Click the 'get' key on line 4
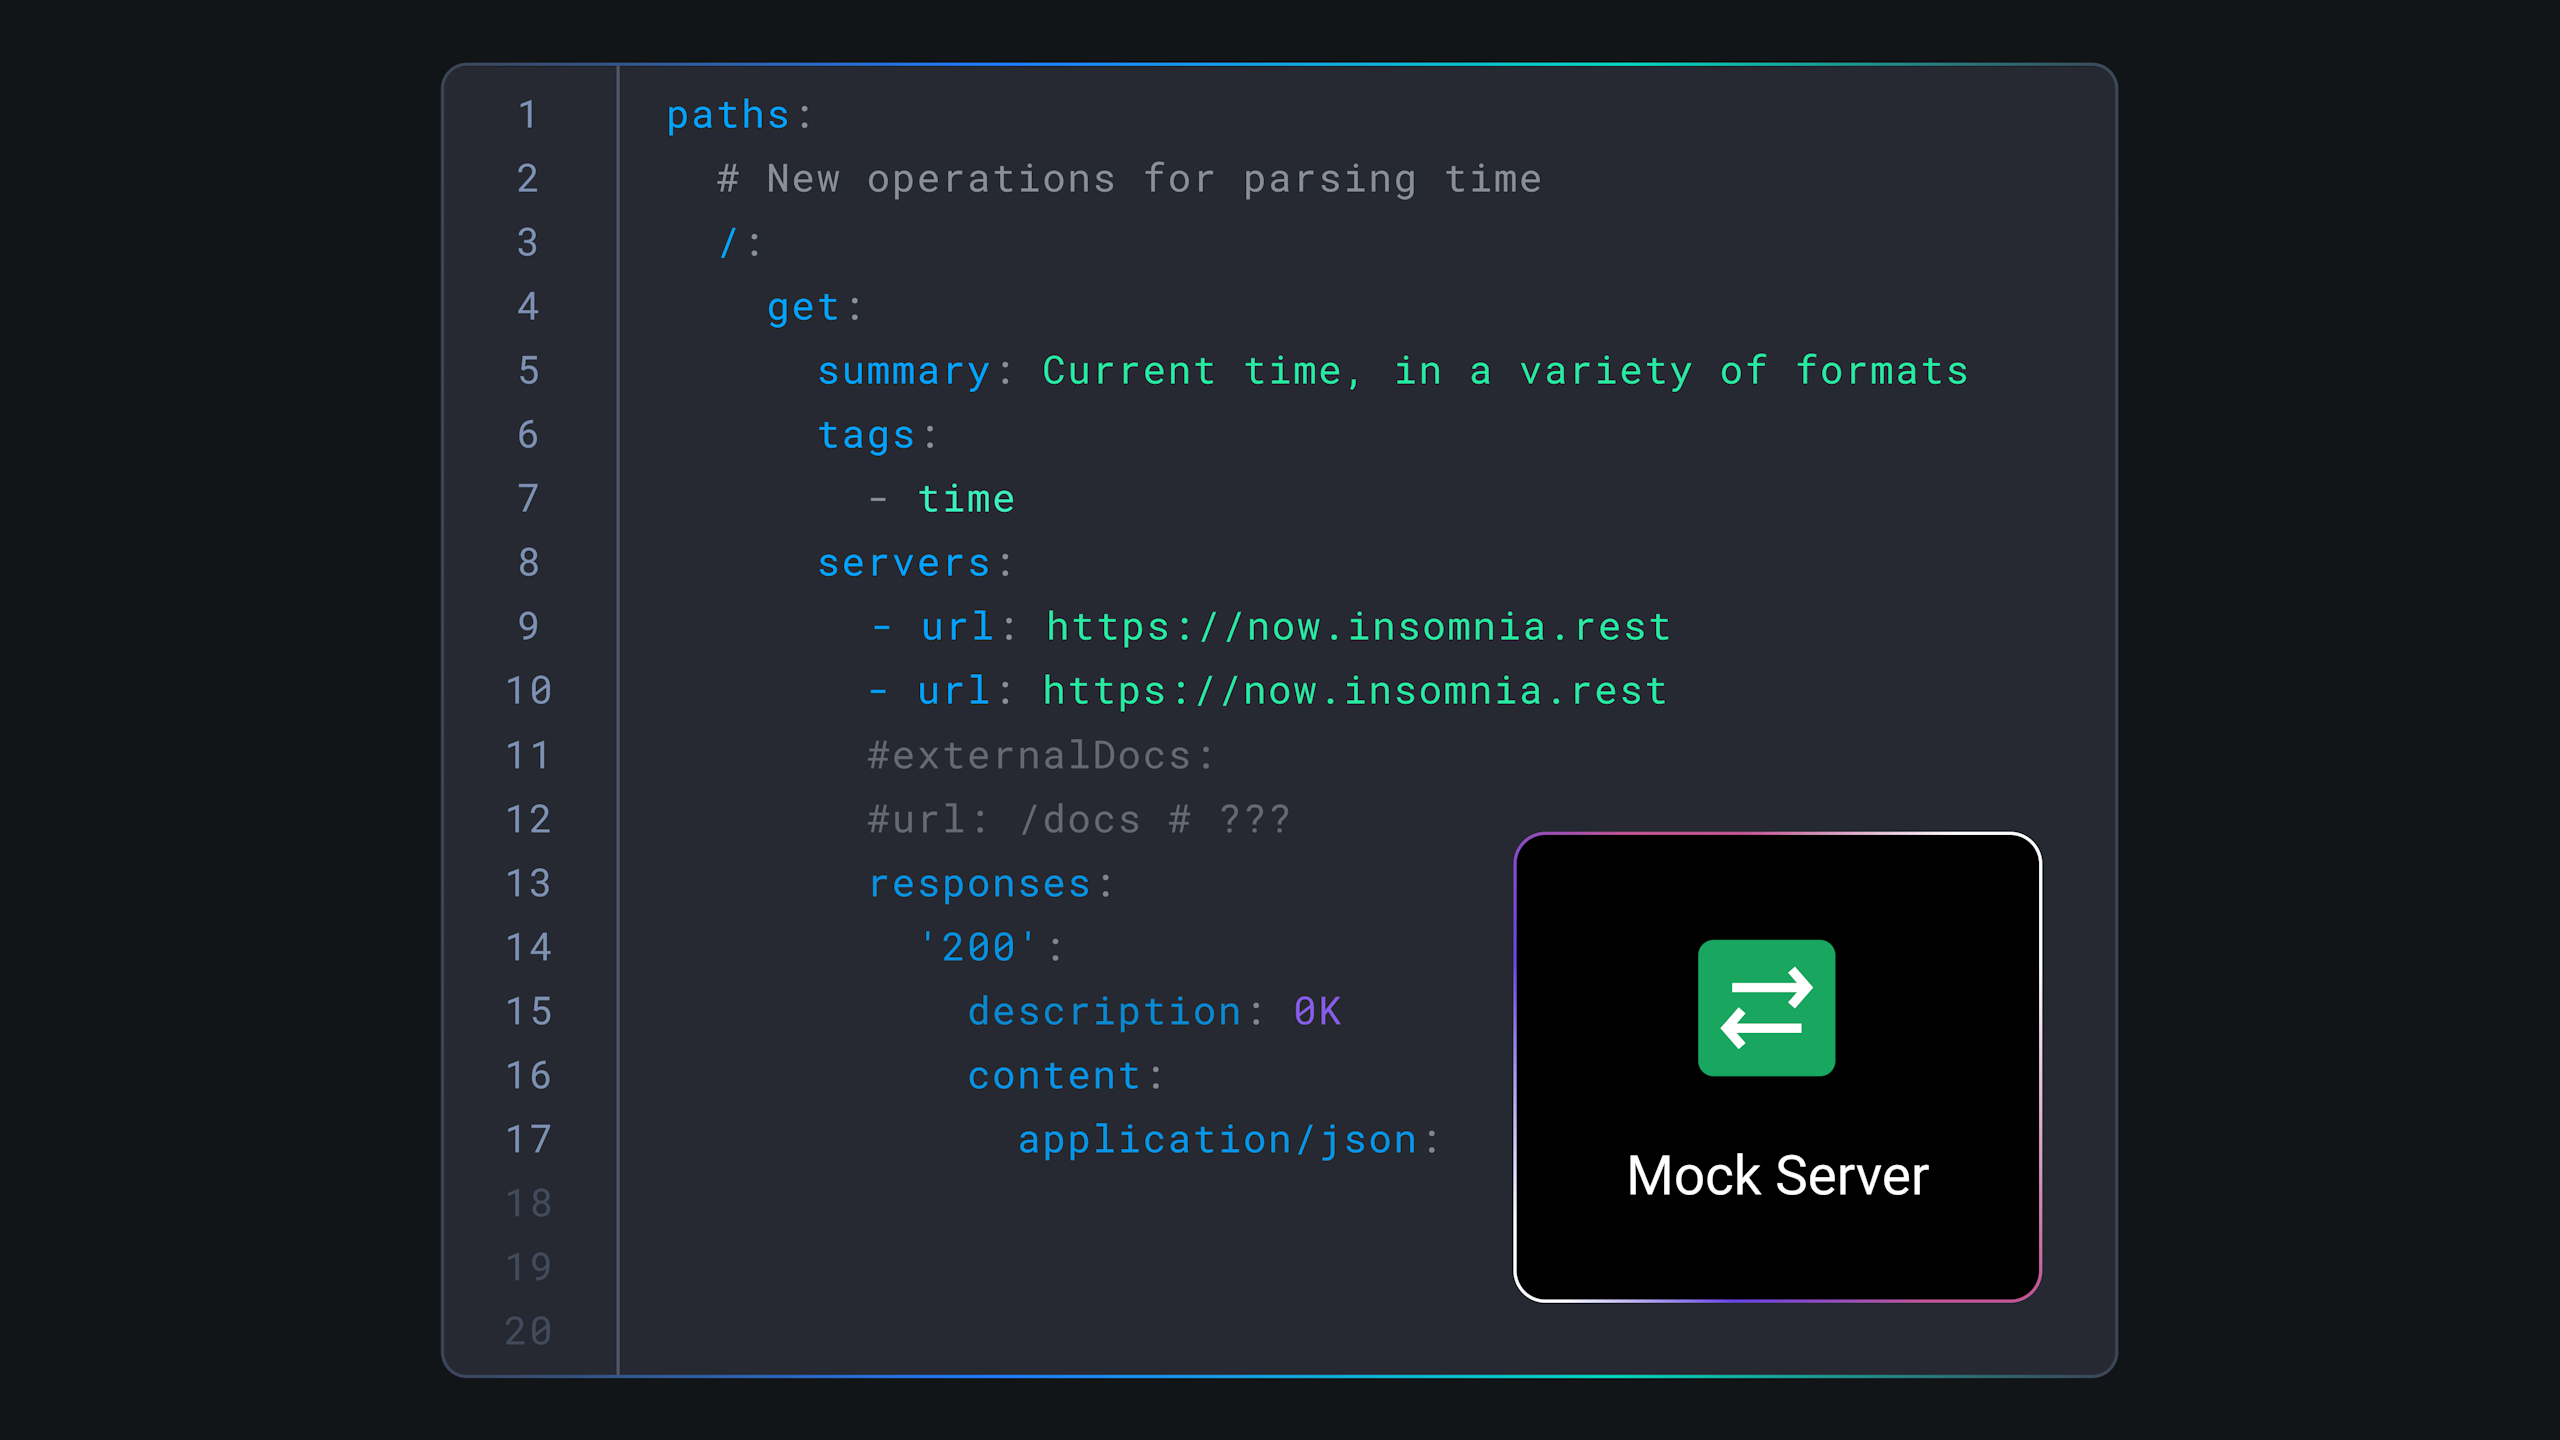This screenshot has height=1440, width=2560. coord(803,307)
